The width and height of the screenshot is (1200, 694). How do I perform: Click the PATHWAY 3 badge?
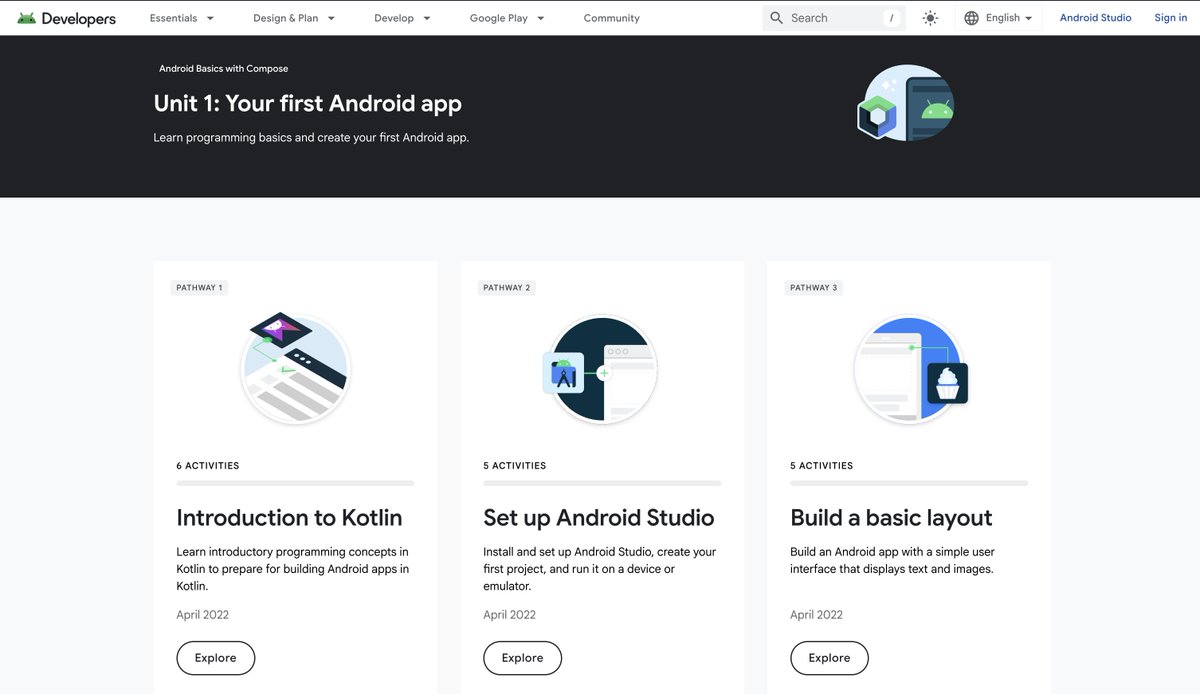814,288
